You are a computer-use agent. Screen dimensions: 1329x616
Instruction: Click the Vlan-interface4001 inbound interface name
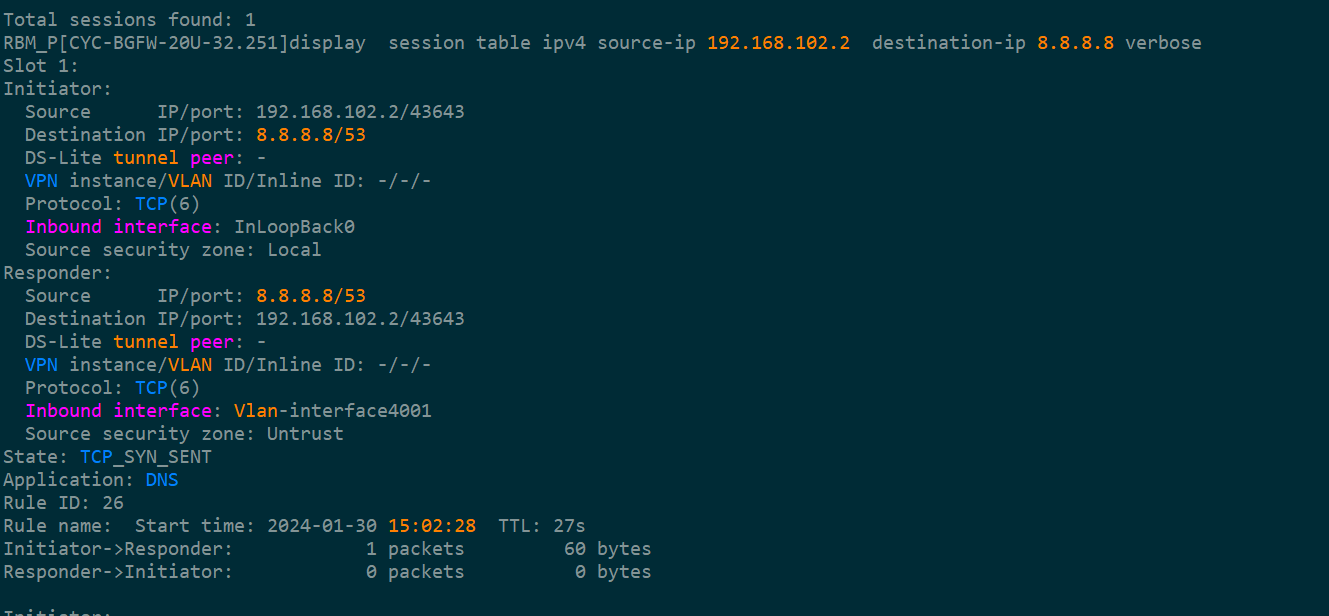[332, 411]
